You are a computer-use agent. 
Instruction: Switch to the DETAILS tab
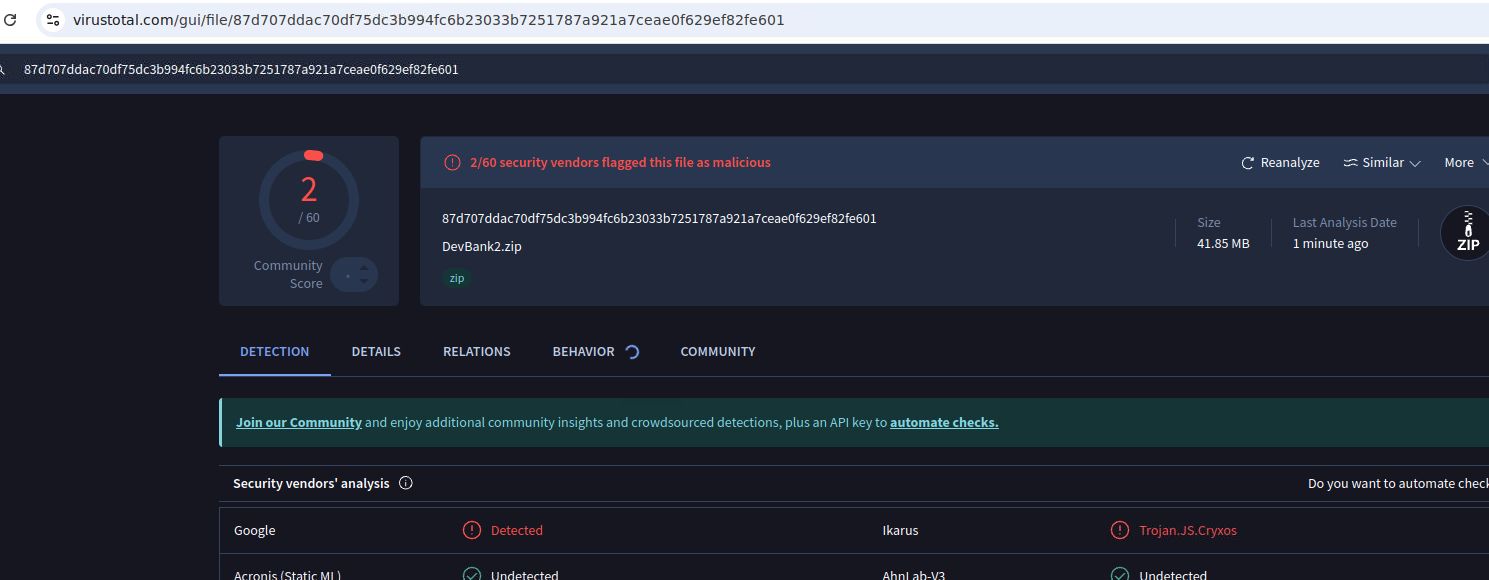[376, 351]
